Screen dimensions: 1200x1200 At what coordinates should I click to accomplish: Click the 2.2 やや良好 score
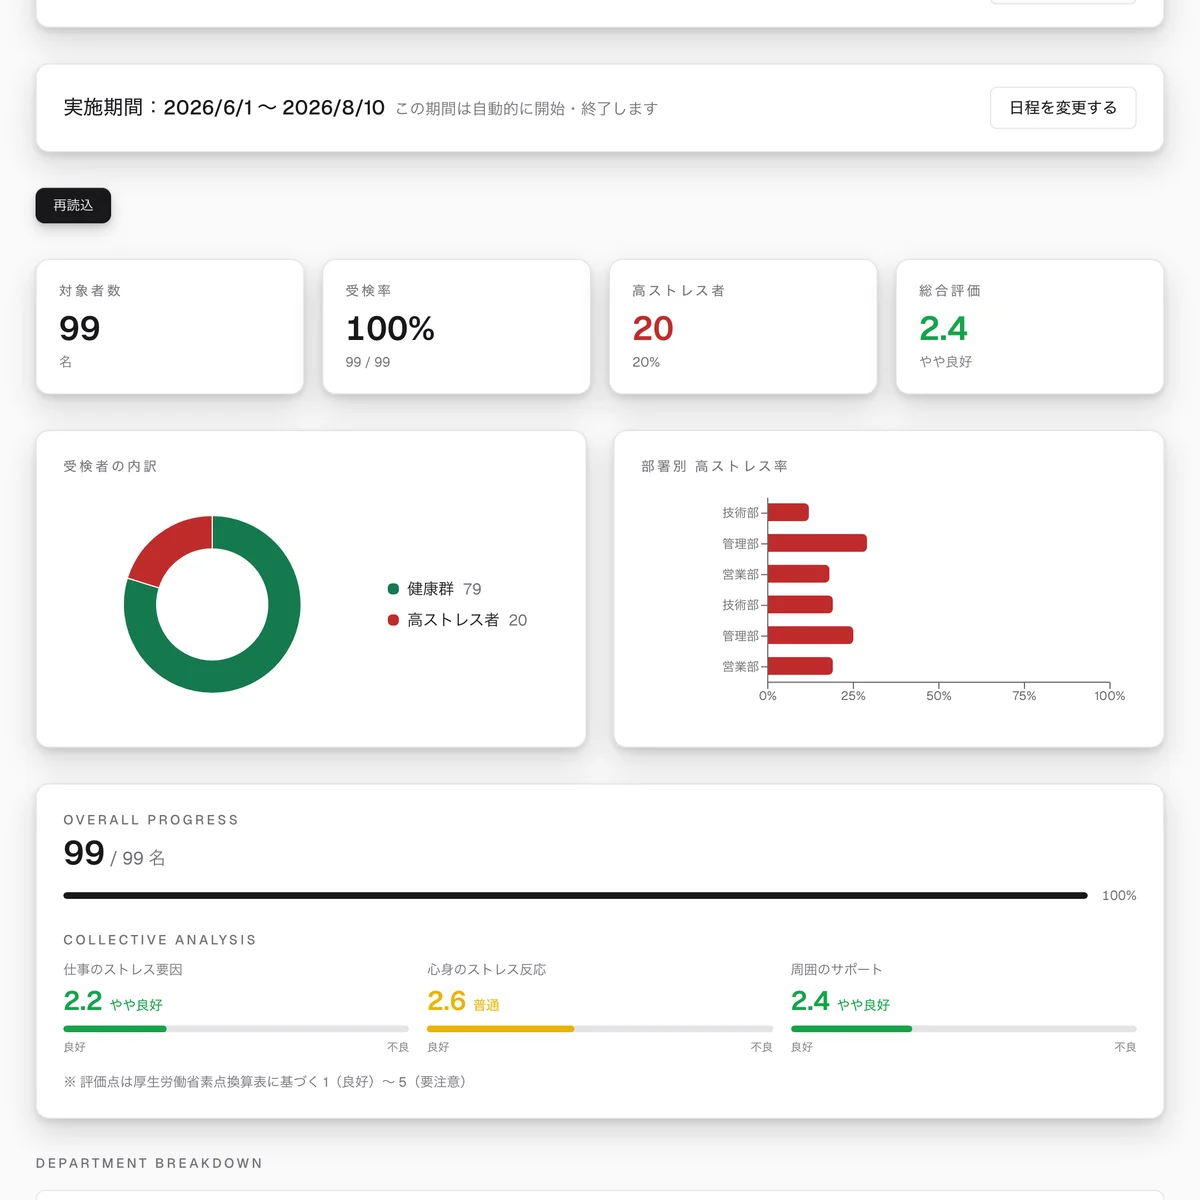[113, 1001]
